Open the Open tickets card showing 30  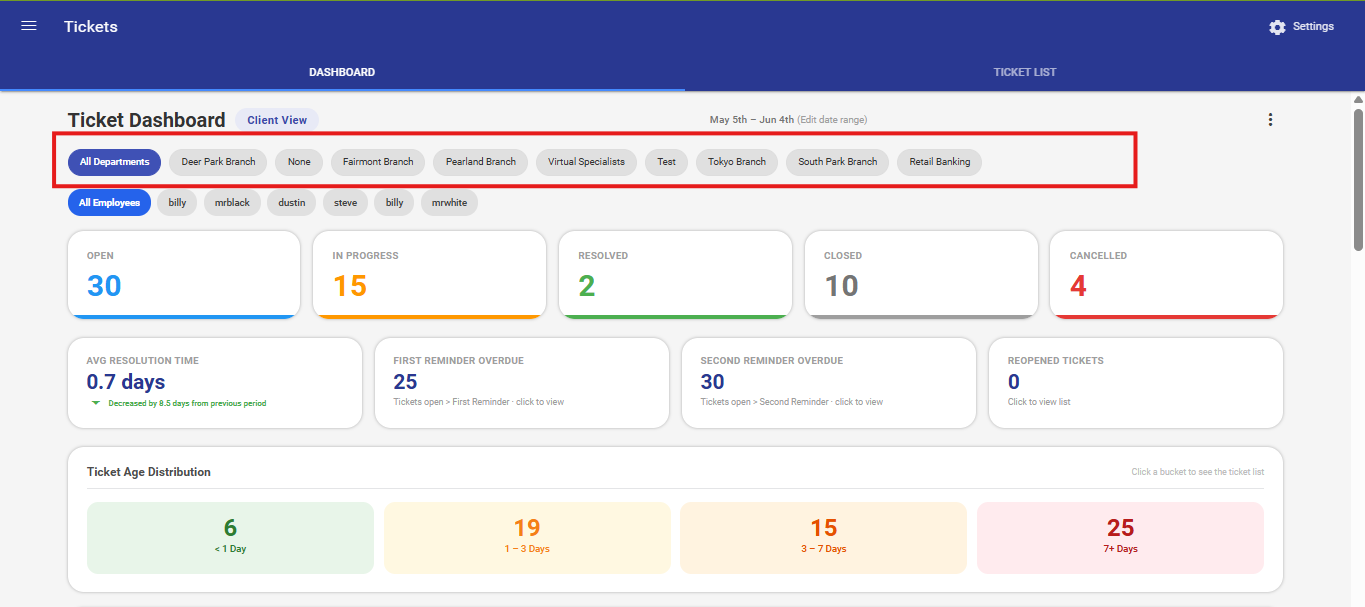(184, 275)
